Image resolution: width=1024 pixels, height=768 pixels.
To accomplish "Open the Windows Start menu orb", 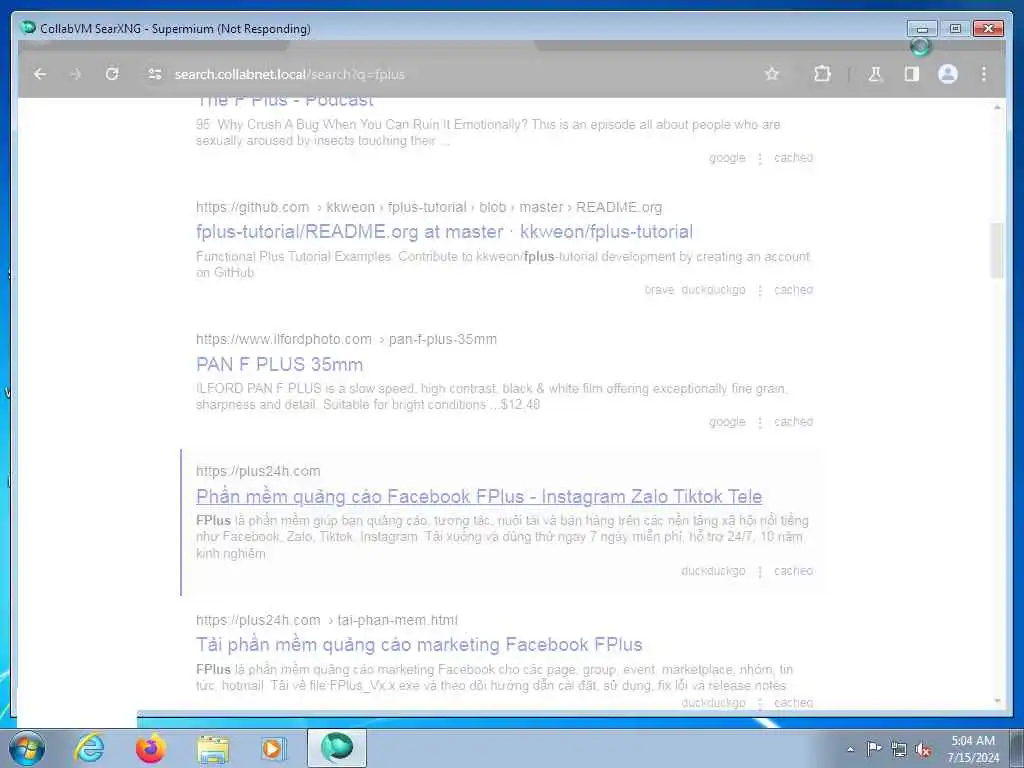I will point(27,748).
